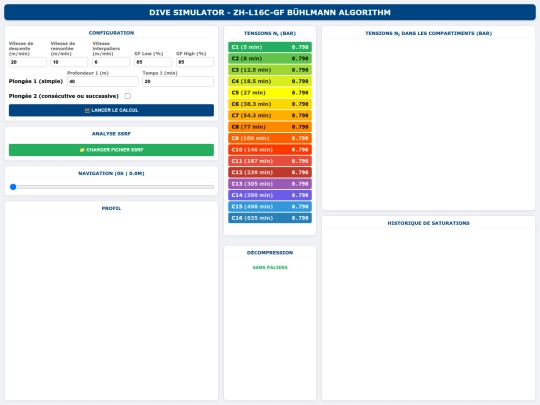The width and height of the screenshot is (540, 405).
Task: Click the calculator icon on LANCER LE CALCUL
Action: tap(87, 110)
